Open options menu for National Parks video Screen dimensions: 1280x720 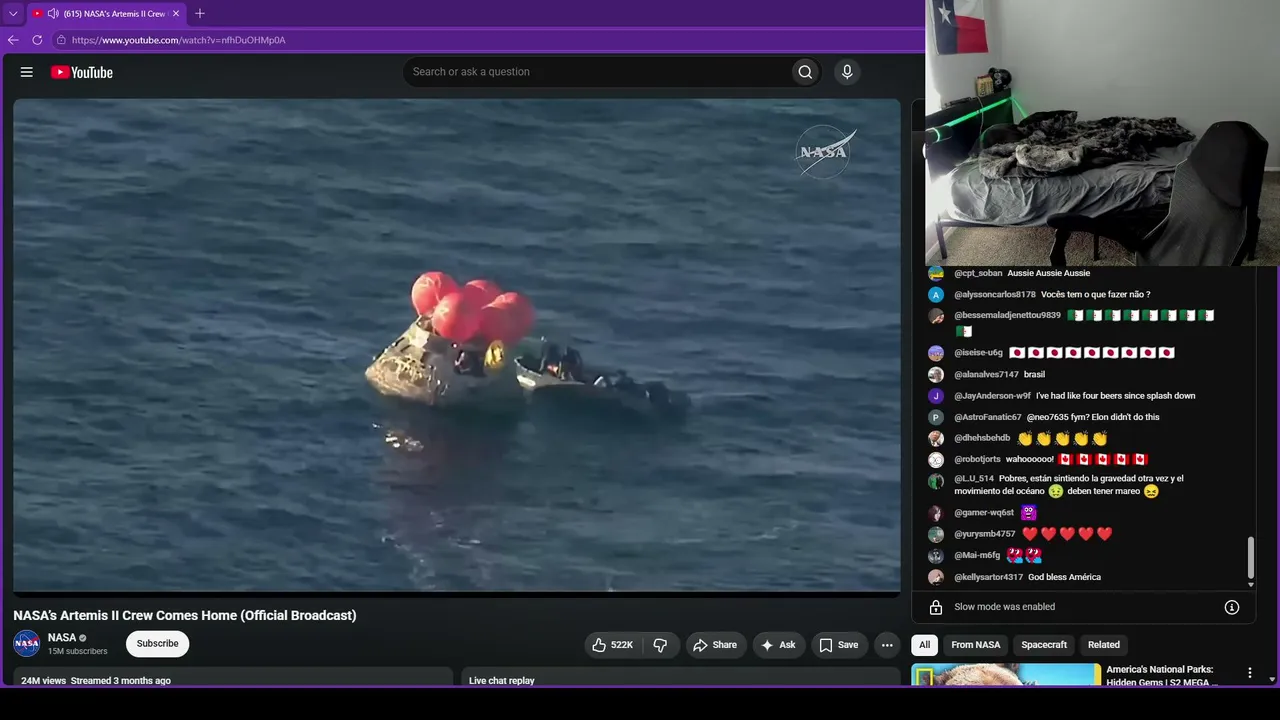coord(1249,673)
